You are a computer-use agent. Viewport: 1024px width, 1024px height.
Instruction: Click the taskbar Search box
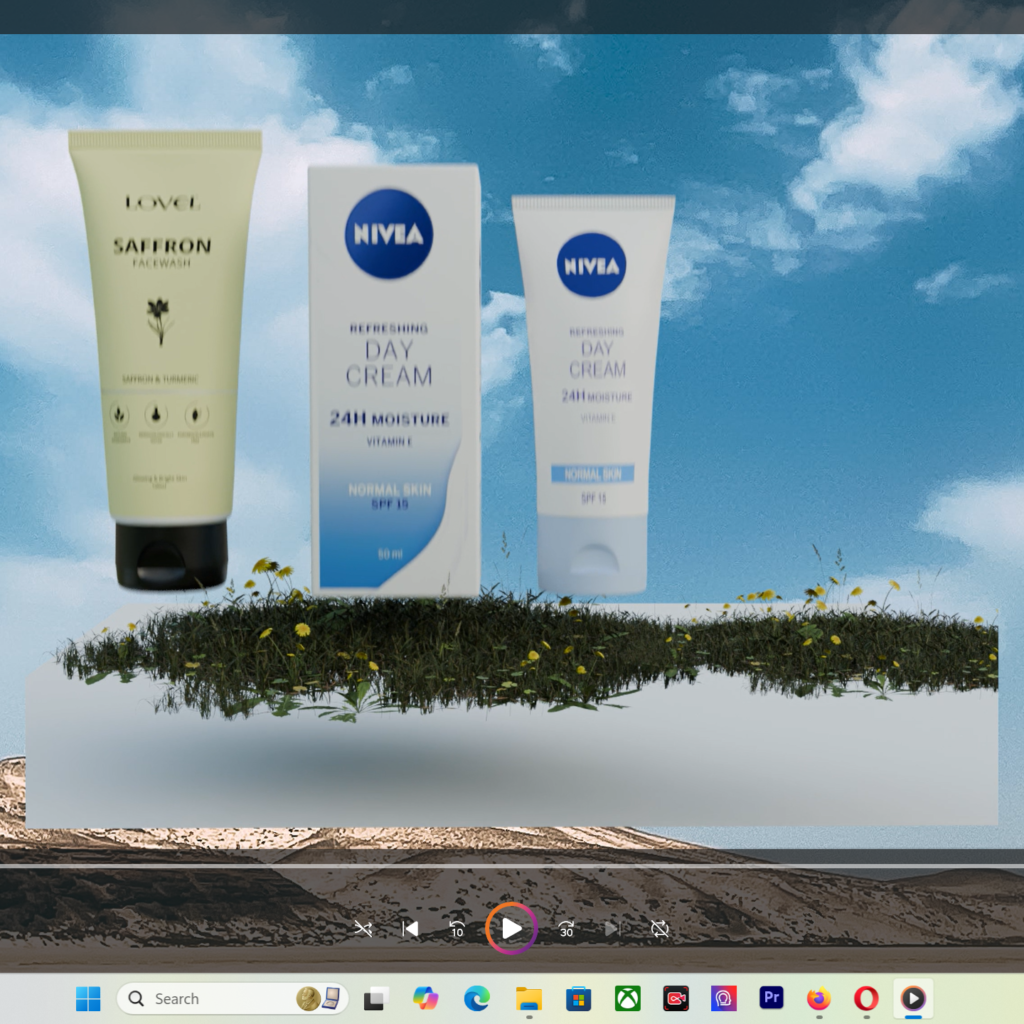[232, 998]
